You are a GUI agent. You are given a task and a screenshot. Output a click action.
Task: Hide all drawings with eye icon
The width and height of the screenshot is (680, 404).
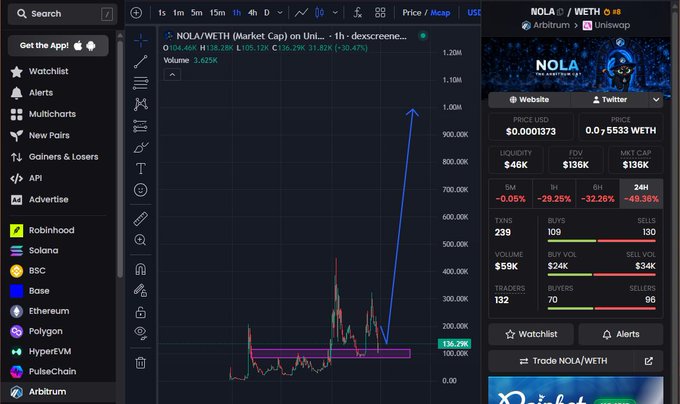tap(141, 332)
